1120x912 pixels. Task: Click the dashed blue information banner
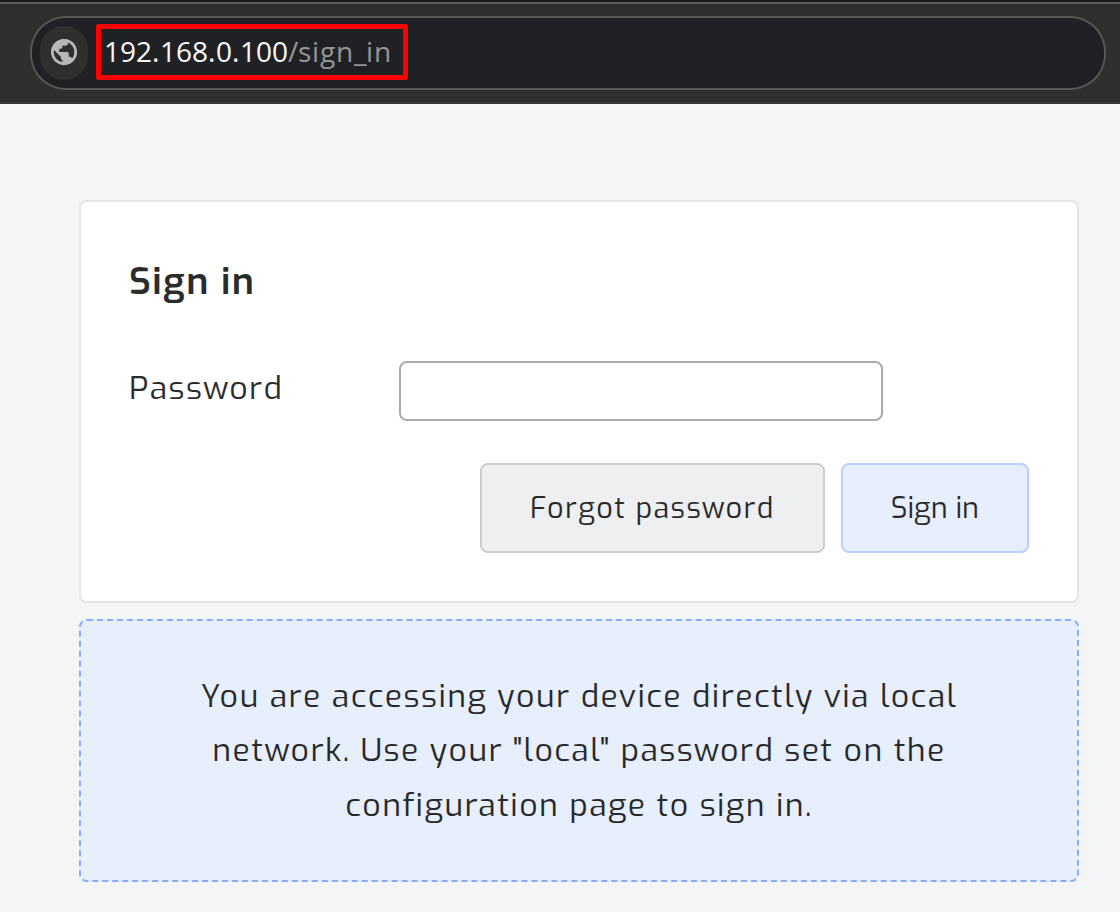click(x=578, y=750)
